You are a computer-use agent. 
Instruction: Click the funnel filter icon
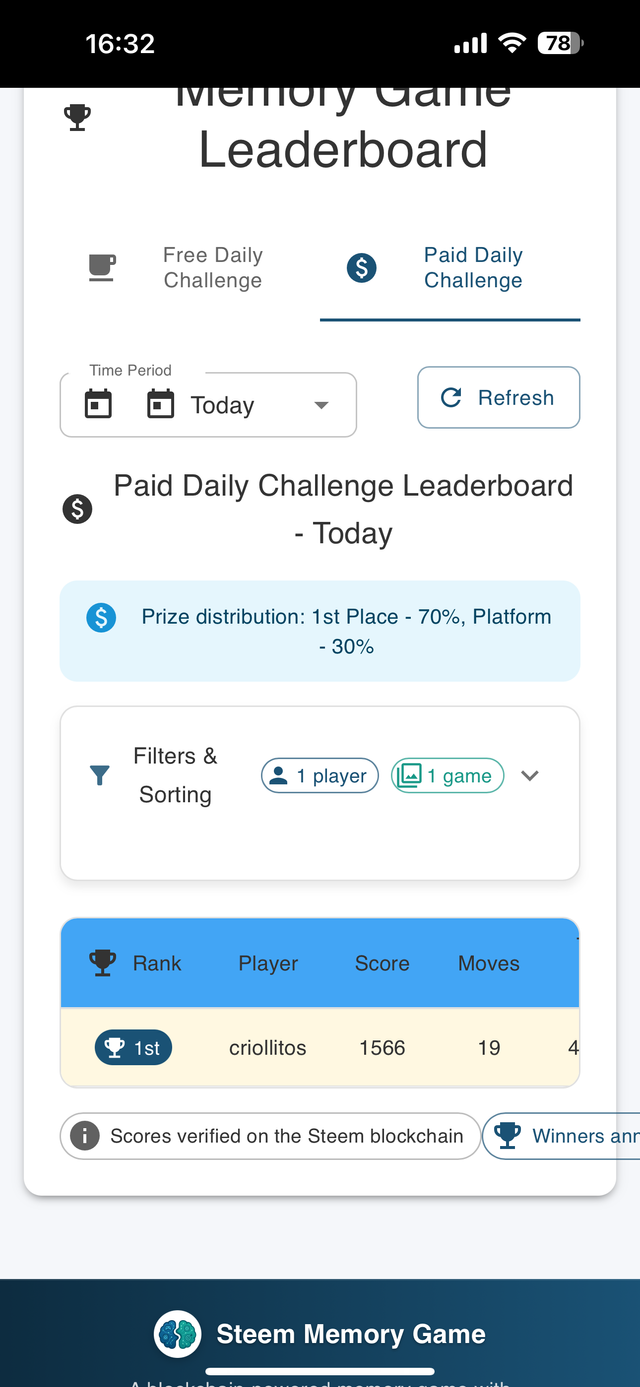pos(100,775)
